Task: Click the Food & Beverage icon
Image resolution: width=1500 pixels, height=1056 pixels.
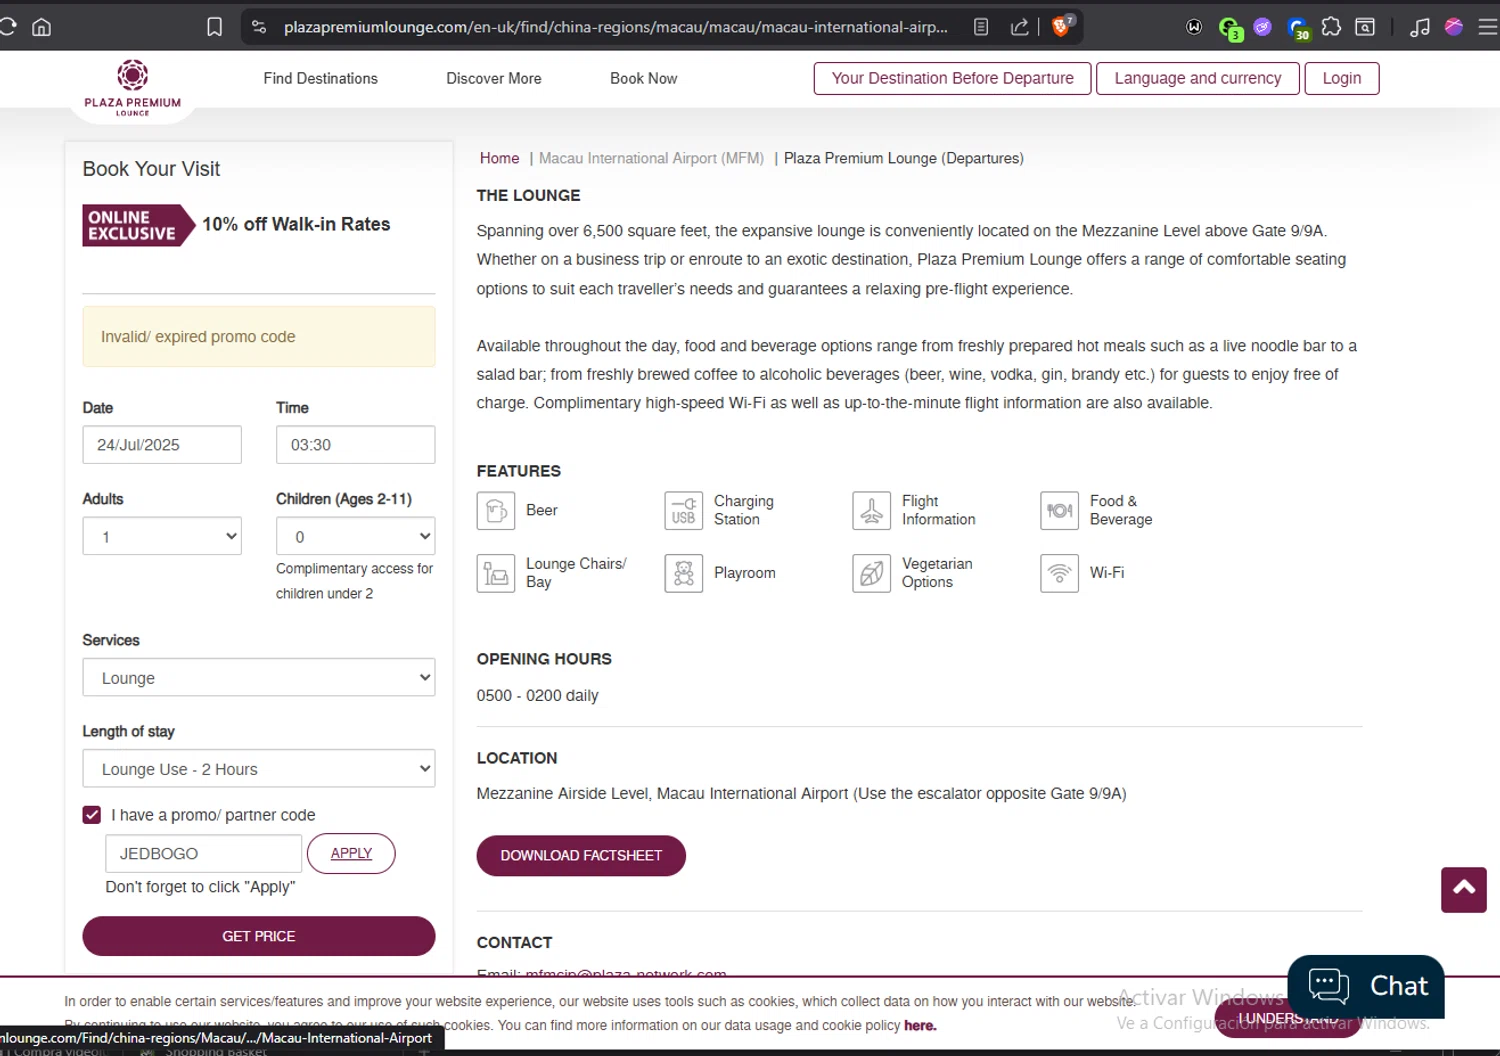Action: pyautogui.click(x=1059, y=511)
